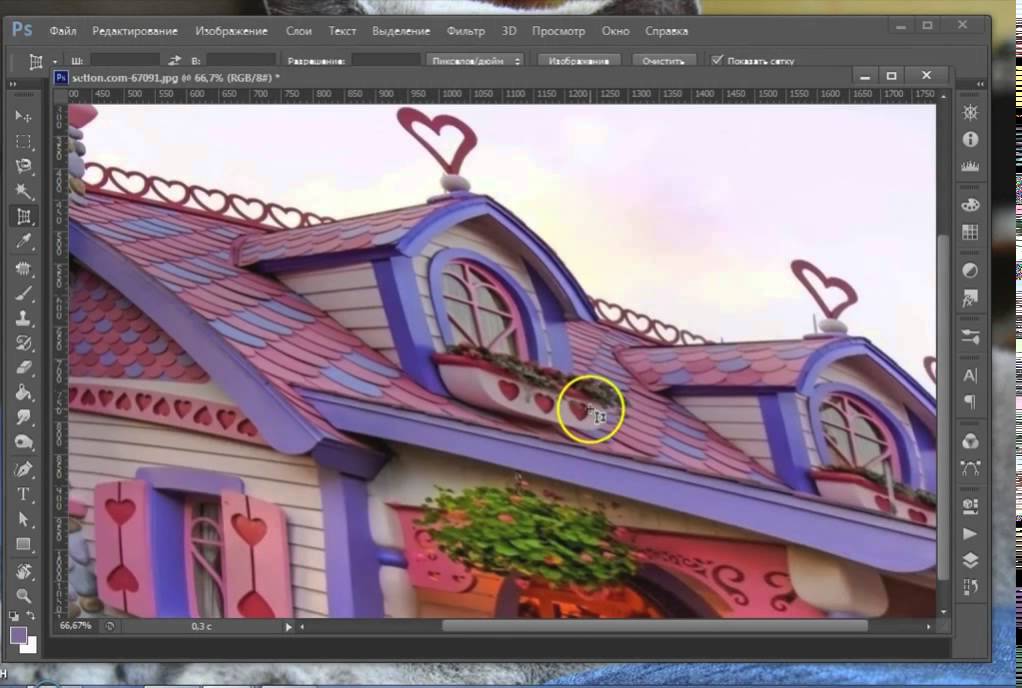Open the Swatches grid panel icon
The image size is (1022, 688).
pos(970,232)
